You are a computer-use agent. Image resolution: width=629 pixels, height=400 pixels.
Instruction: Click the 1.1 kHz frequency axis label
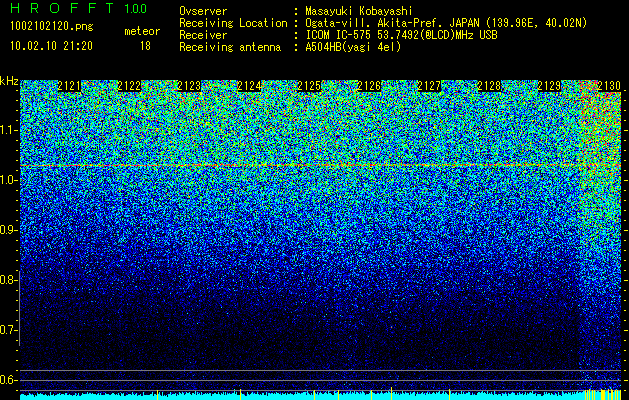[9, 130]
